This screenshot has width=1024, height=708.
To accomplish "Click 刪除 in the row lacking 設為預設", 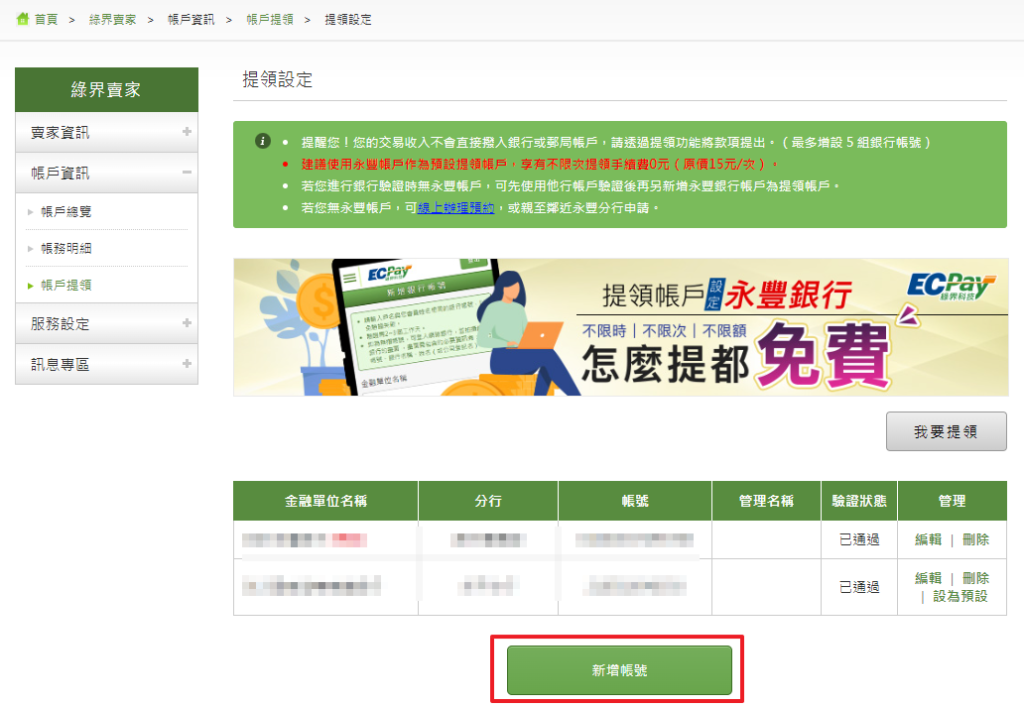I will click(976, 539).
